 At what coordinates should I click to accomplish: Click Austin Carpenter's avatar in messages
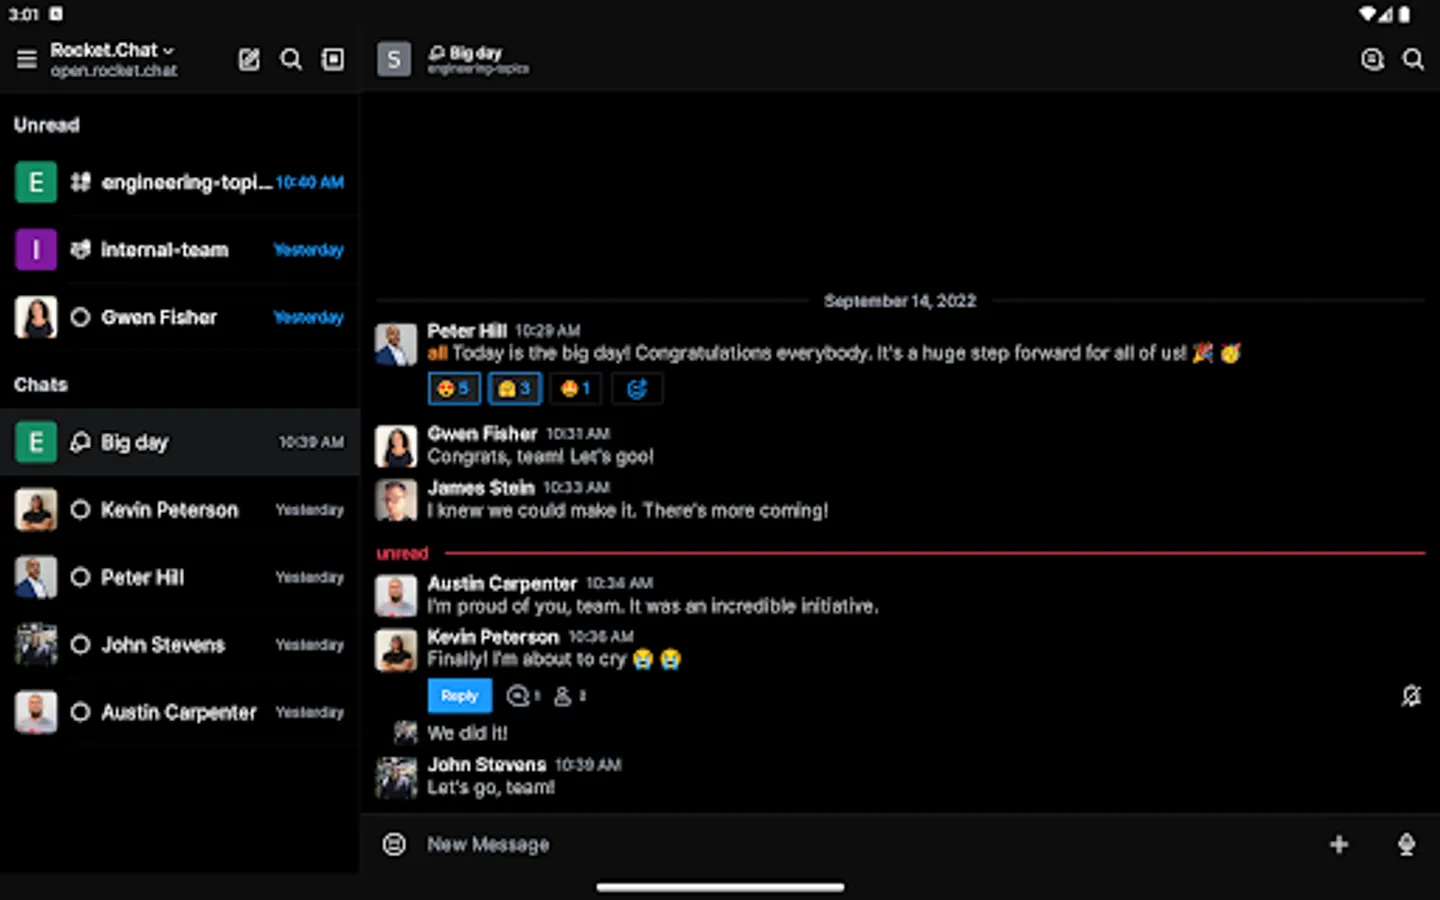(x=396, y=597)
